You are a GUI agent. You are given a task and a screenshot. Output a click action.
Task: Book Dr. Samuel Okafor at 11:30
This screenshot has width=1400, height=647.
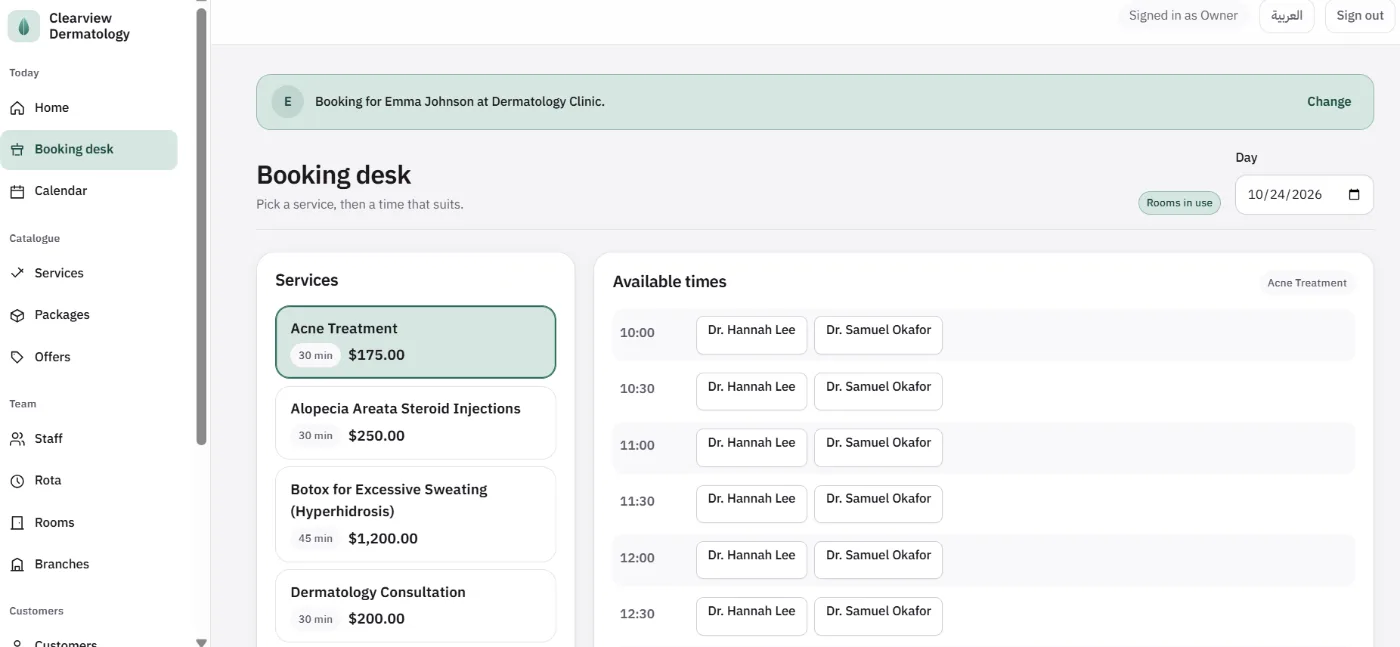pyautogui.click(x=878, y=503)
